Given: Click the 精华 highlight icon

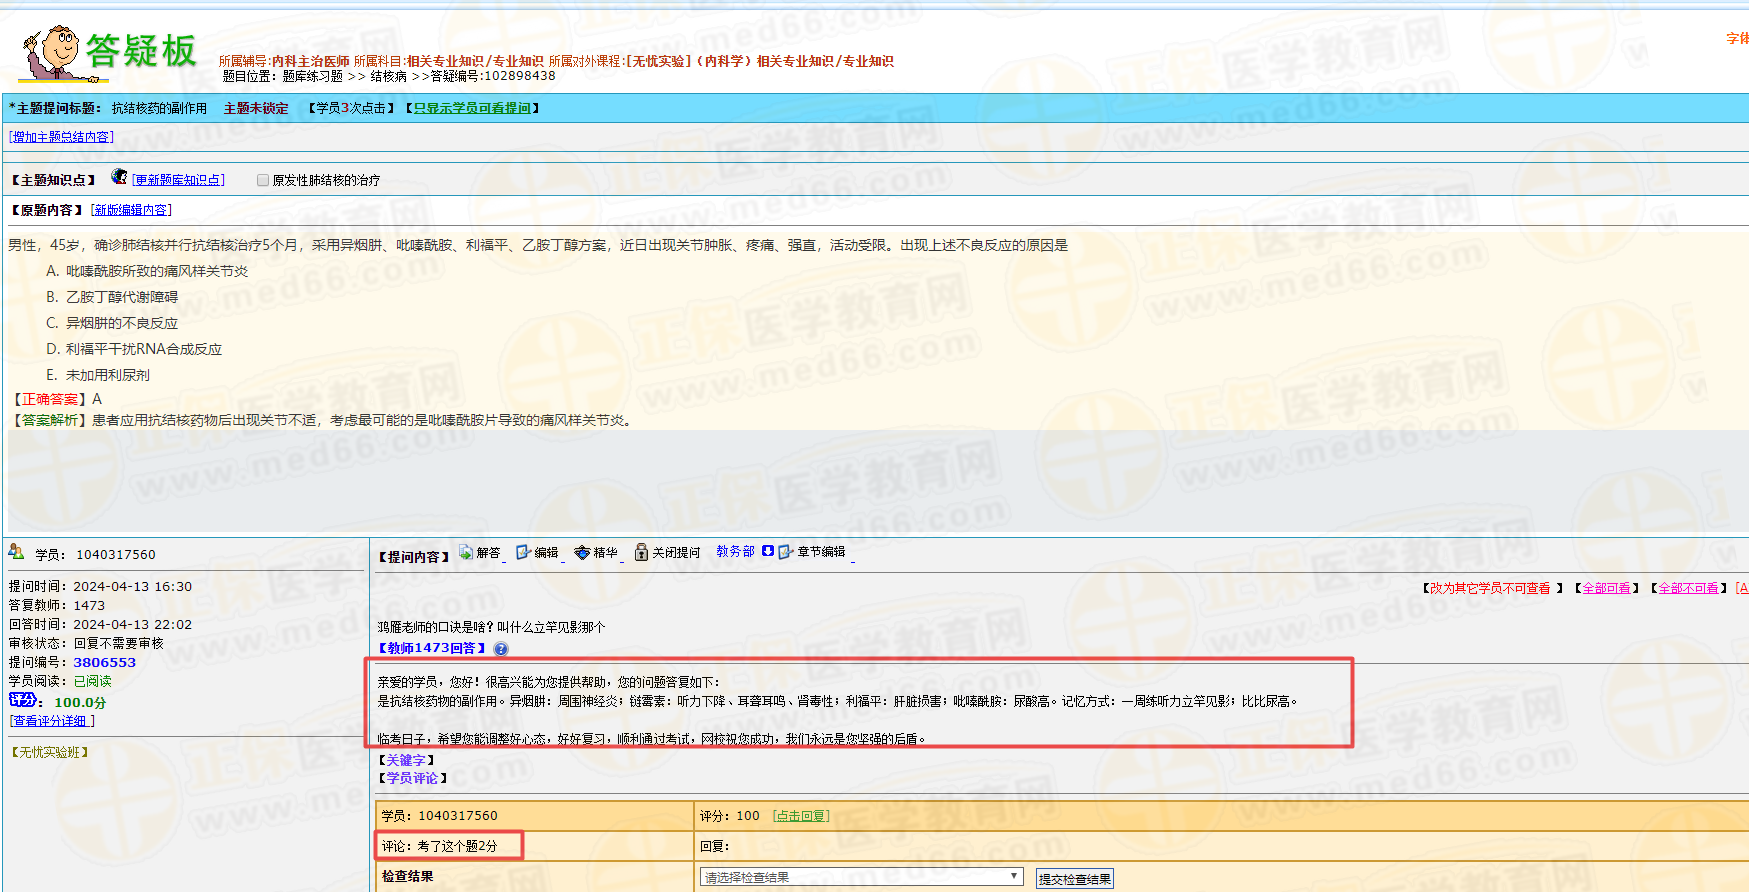Looking at the screenshot, I should [x=582, y=552].
